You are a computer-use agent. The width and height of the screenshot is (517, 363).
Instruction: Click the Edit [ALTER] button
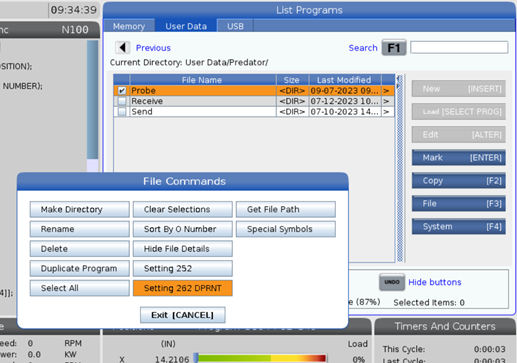459,135
